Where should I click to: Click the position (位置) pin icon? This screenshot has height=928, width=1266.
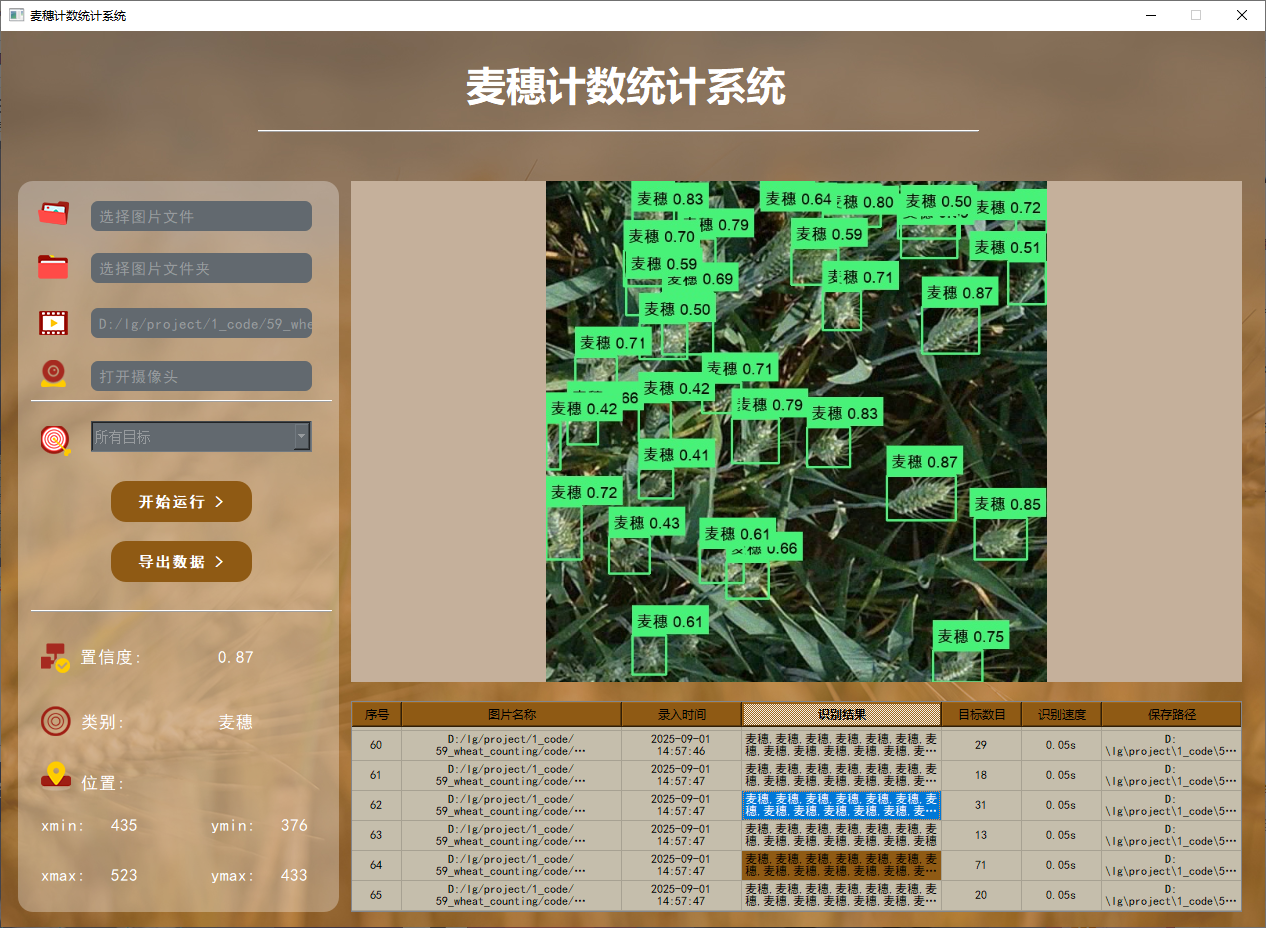click(x=56, y=775)
